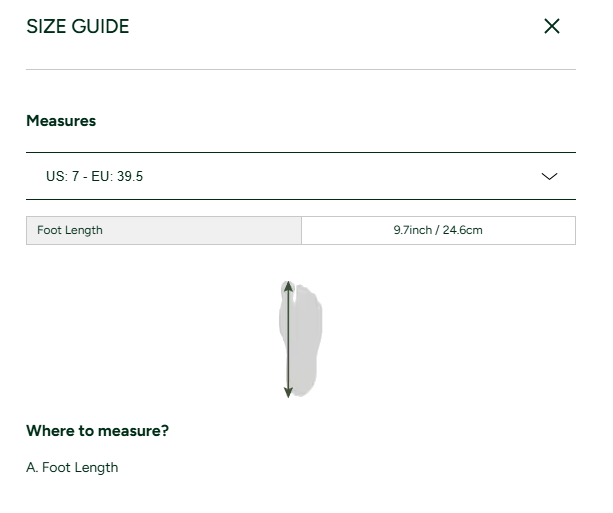Image resolution: width=613 pixels, height=513 pixels.
Task: Select the EU: 39.5 text in size selector
Action: 117,176
